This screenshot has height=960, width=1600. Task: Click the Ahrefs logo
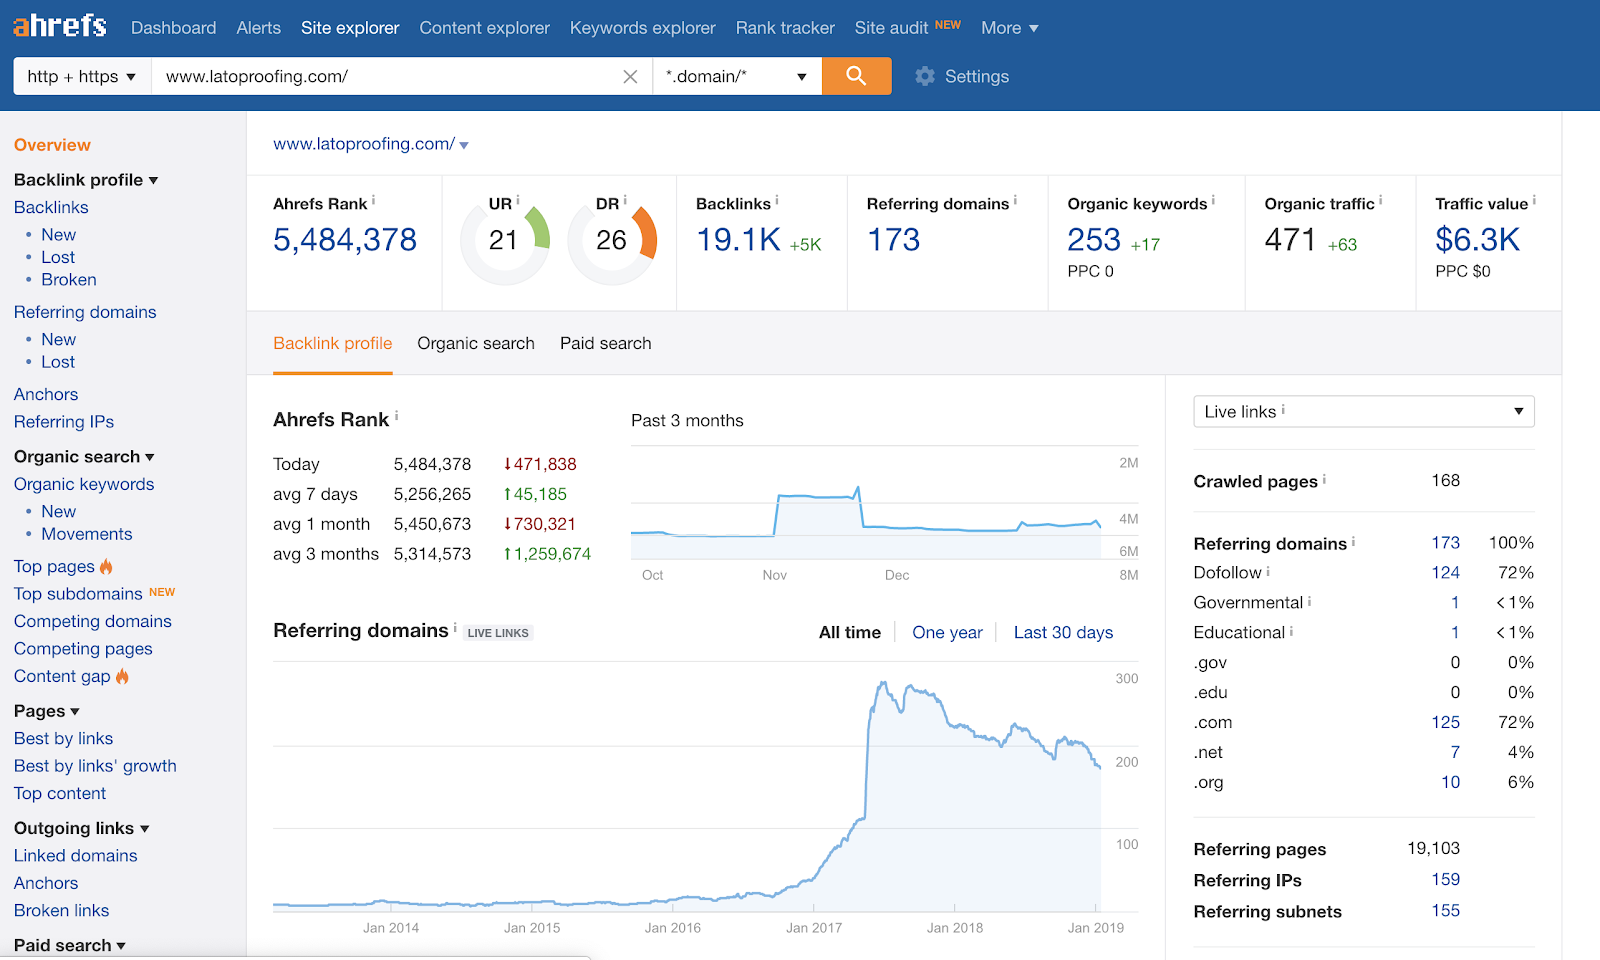click(x=60, y=26)
